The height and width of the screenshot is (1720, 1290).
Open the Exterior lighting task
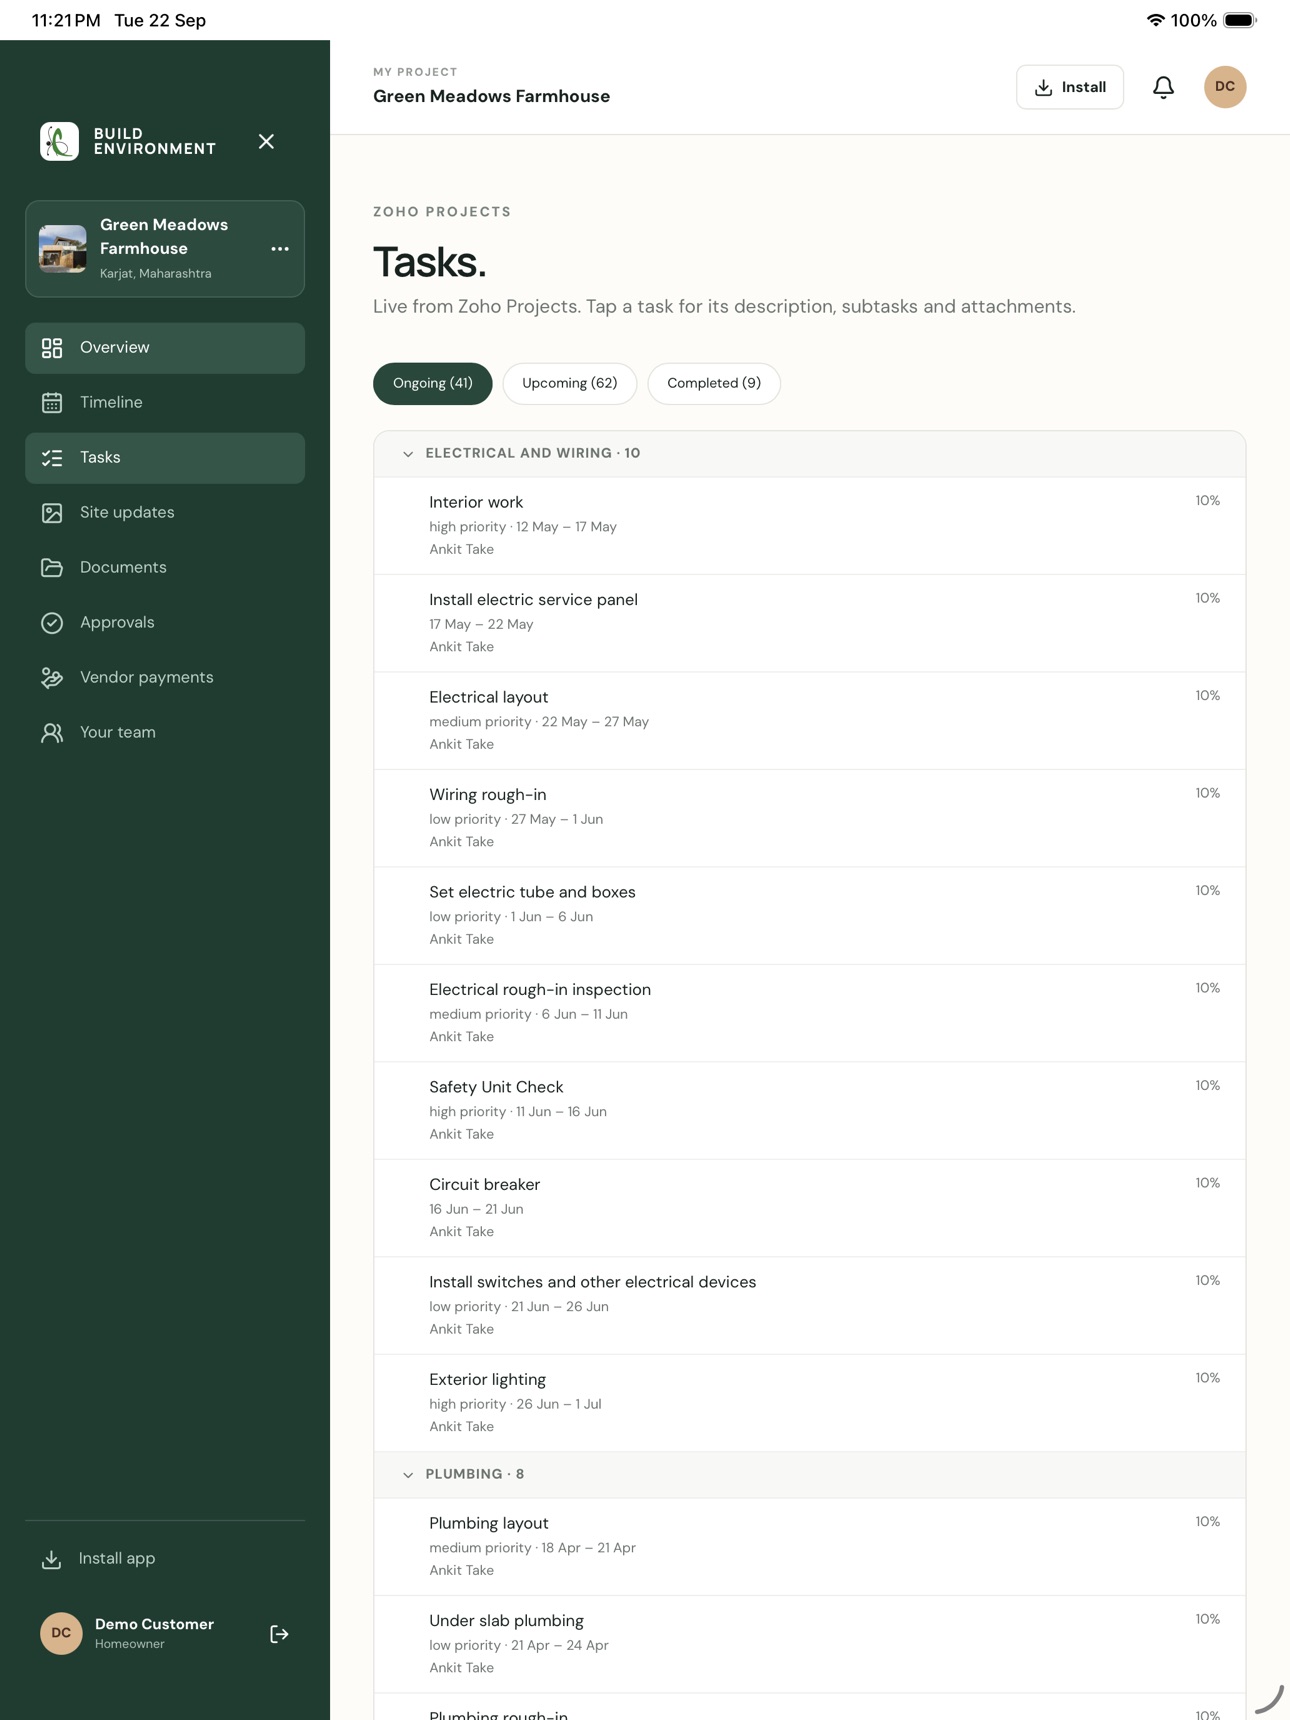pos(810,1403)
